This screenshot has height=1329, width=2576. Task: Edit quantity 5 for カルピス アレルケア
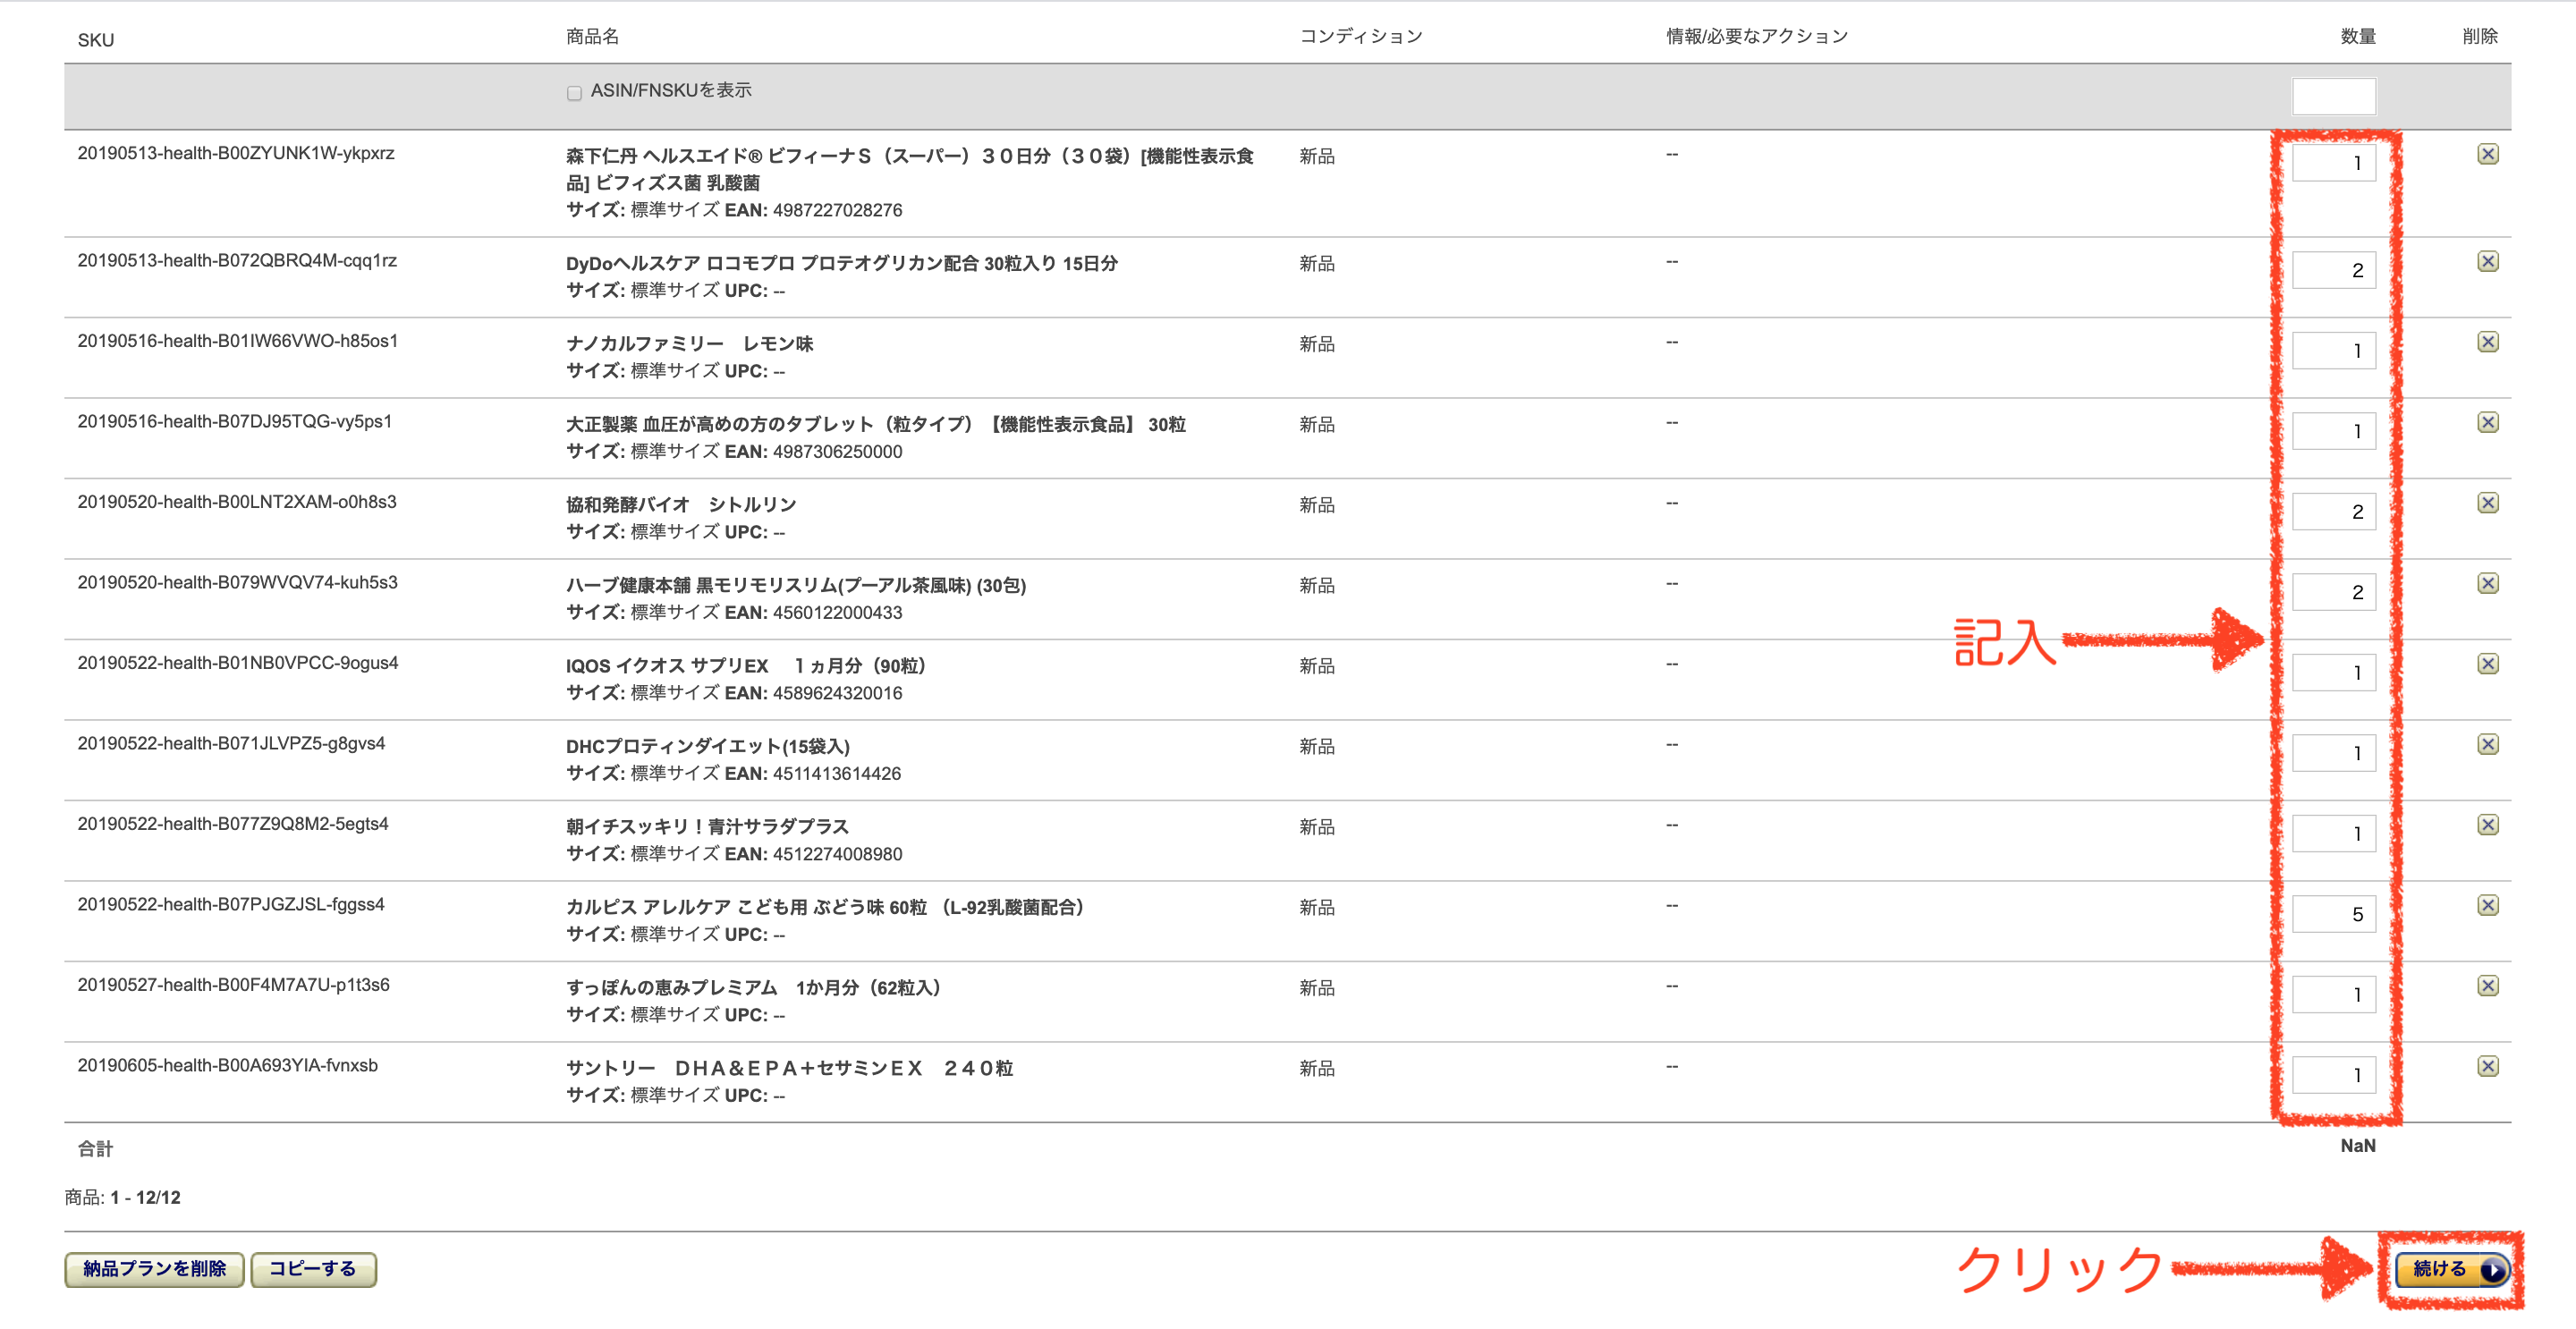(x=2333, y=914)
